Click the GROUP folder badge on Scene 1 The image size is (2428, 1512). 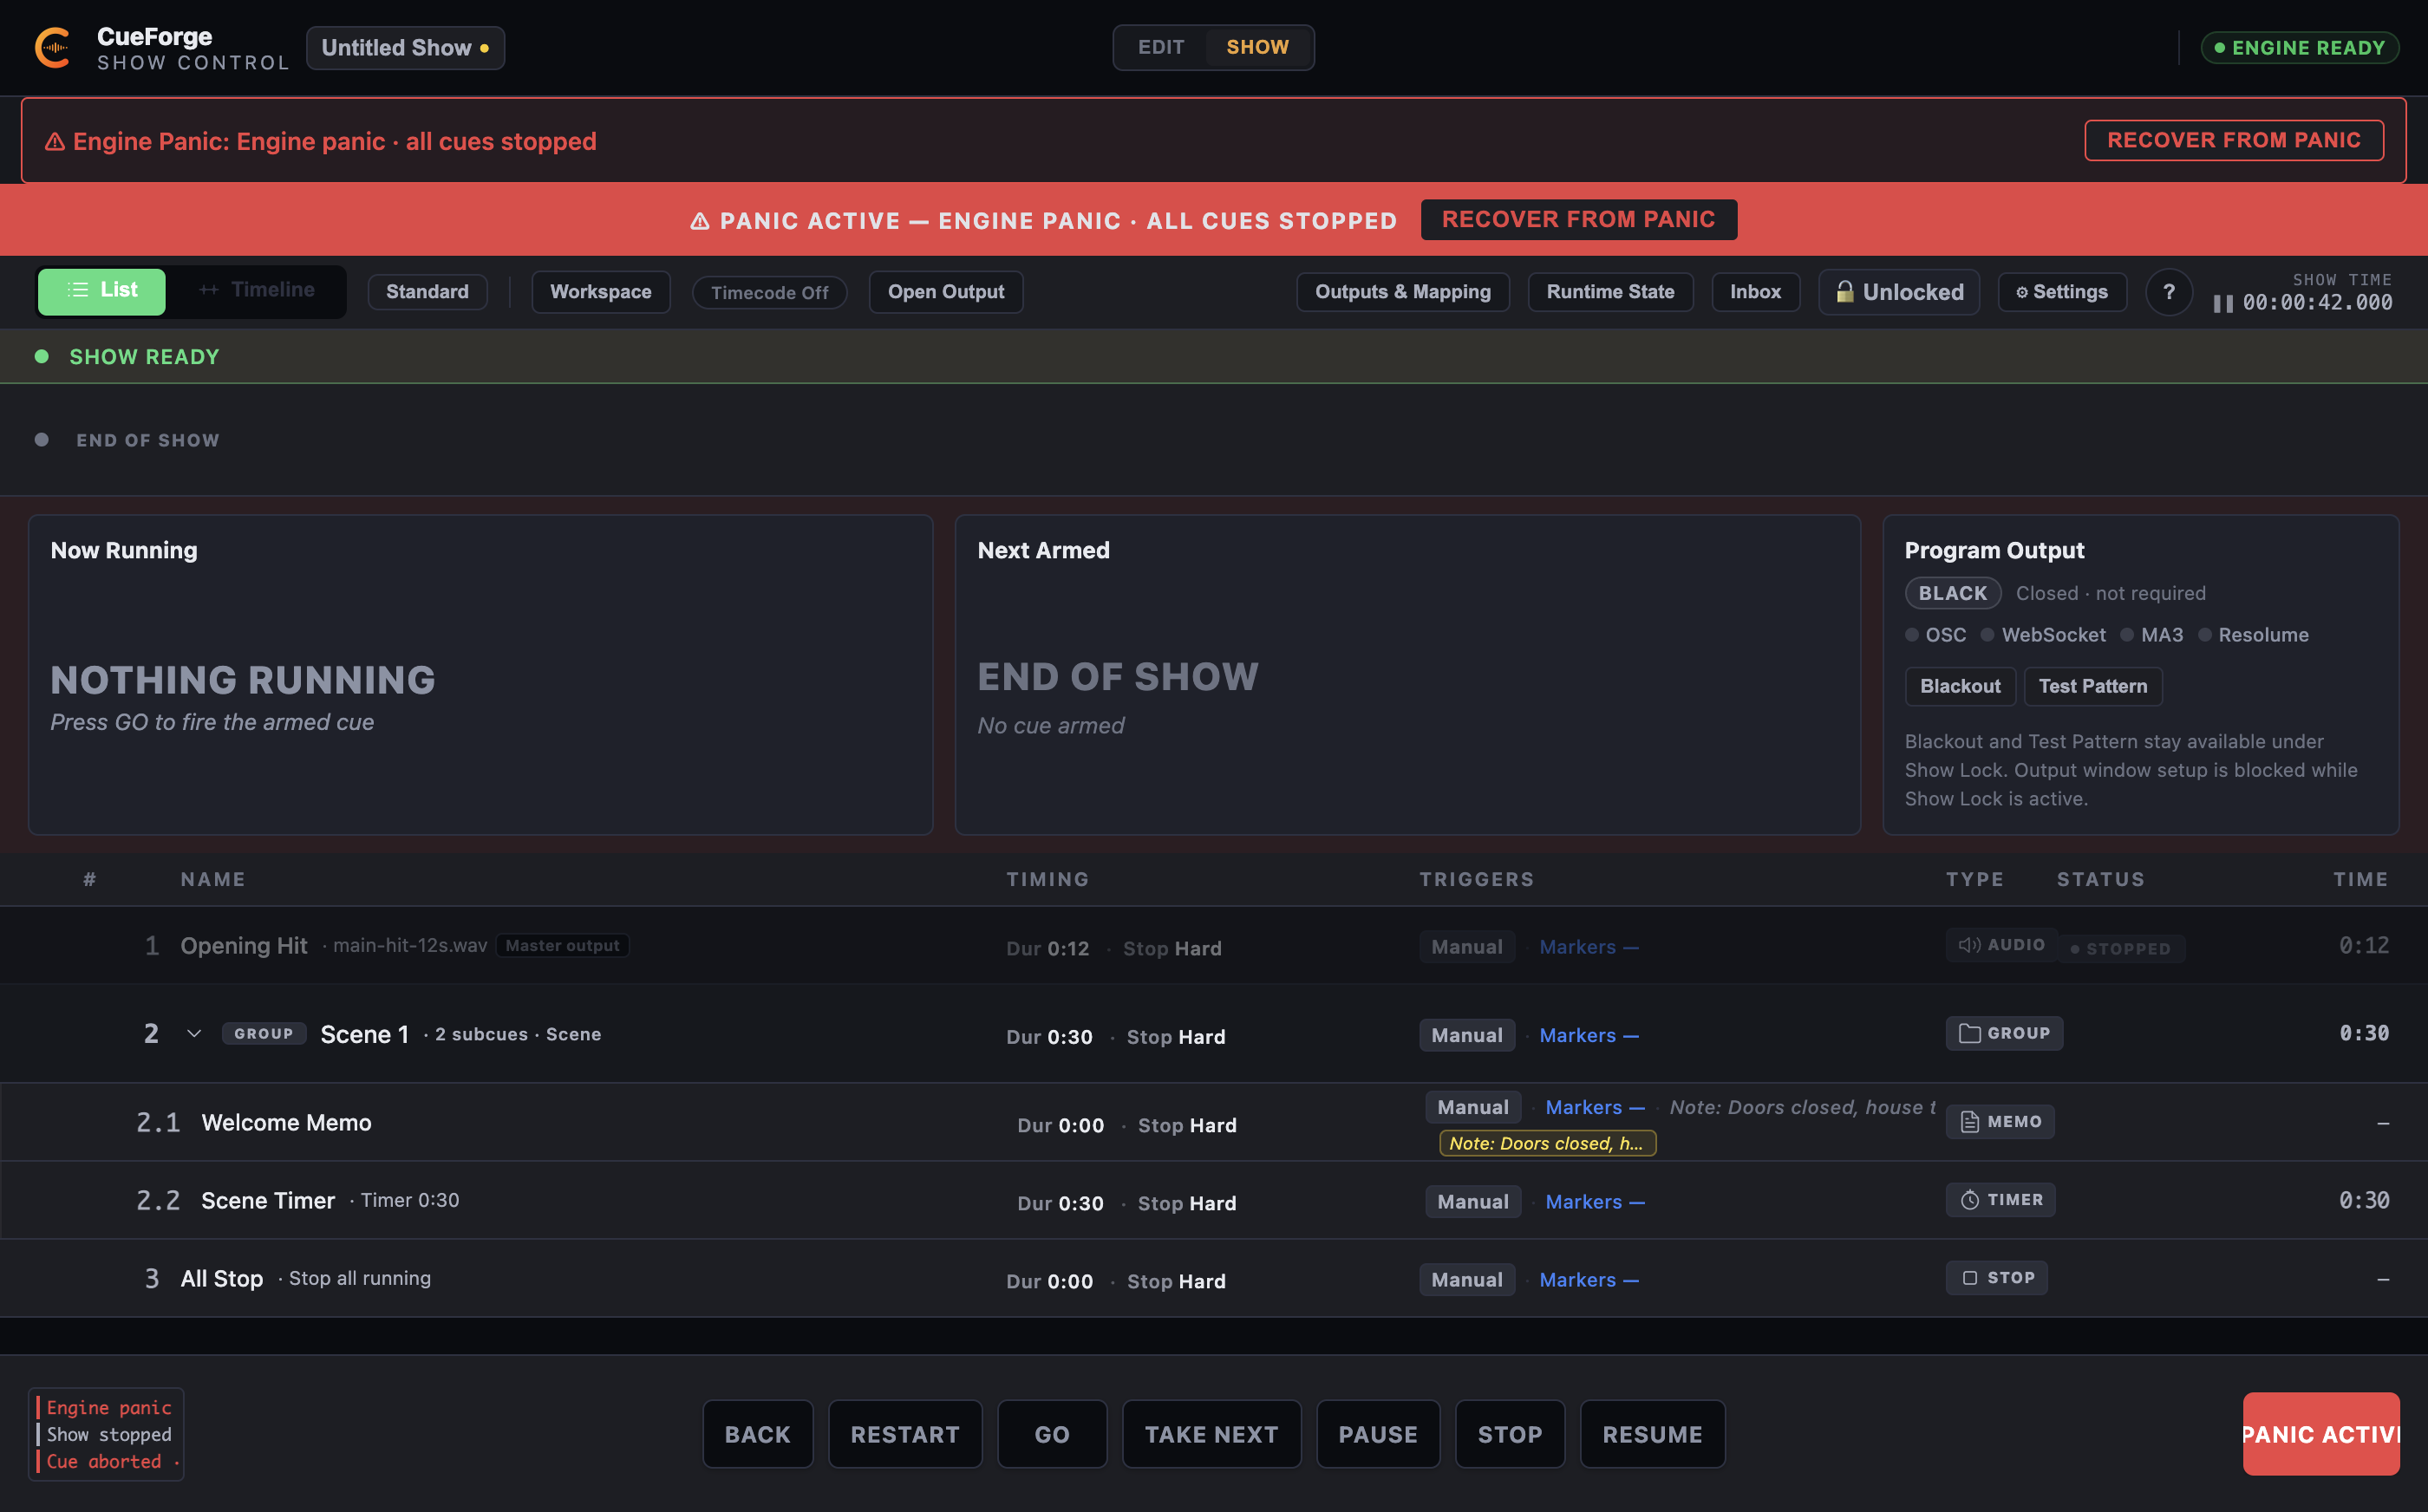click(2004, 1033)
